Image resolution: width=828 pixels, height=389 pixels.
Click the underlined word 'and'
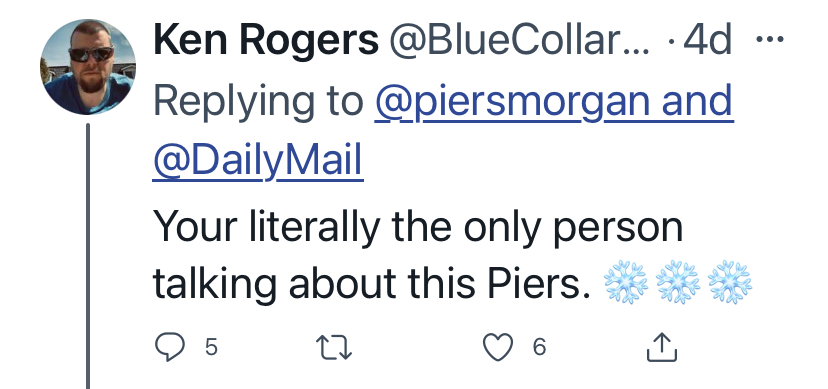[698, 101]
